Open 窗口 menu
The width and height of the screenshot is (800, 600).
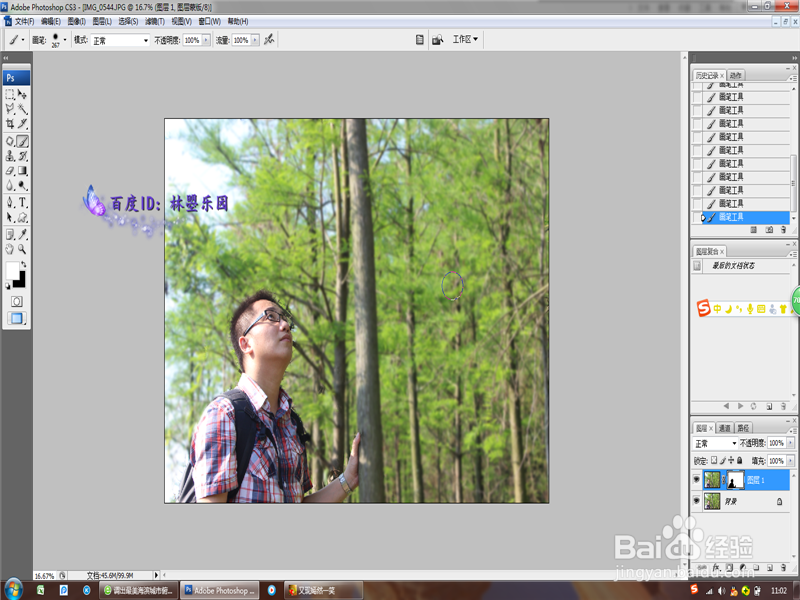(x=209, y=21)
